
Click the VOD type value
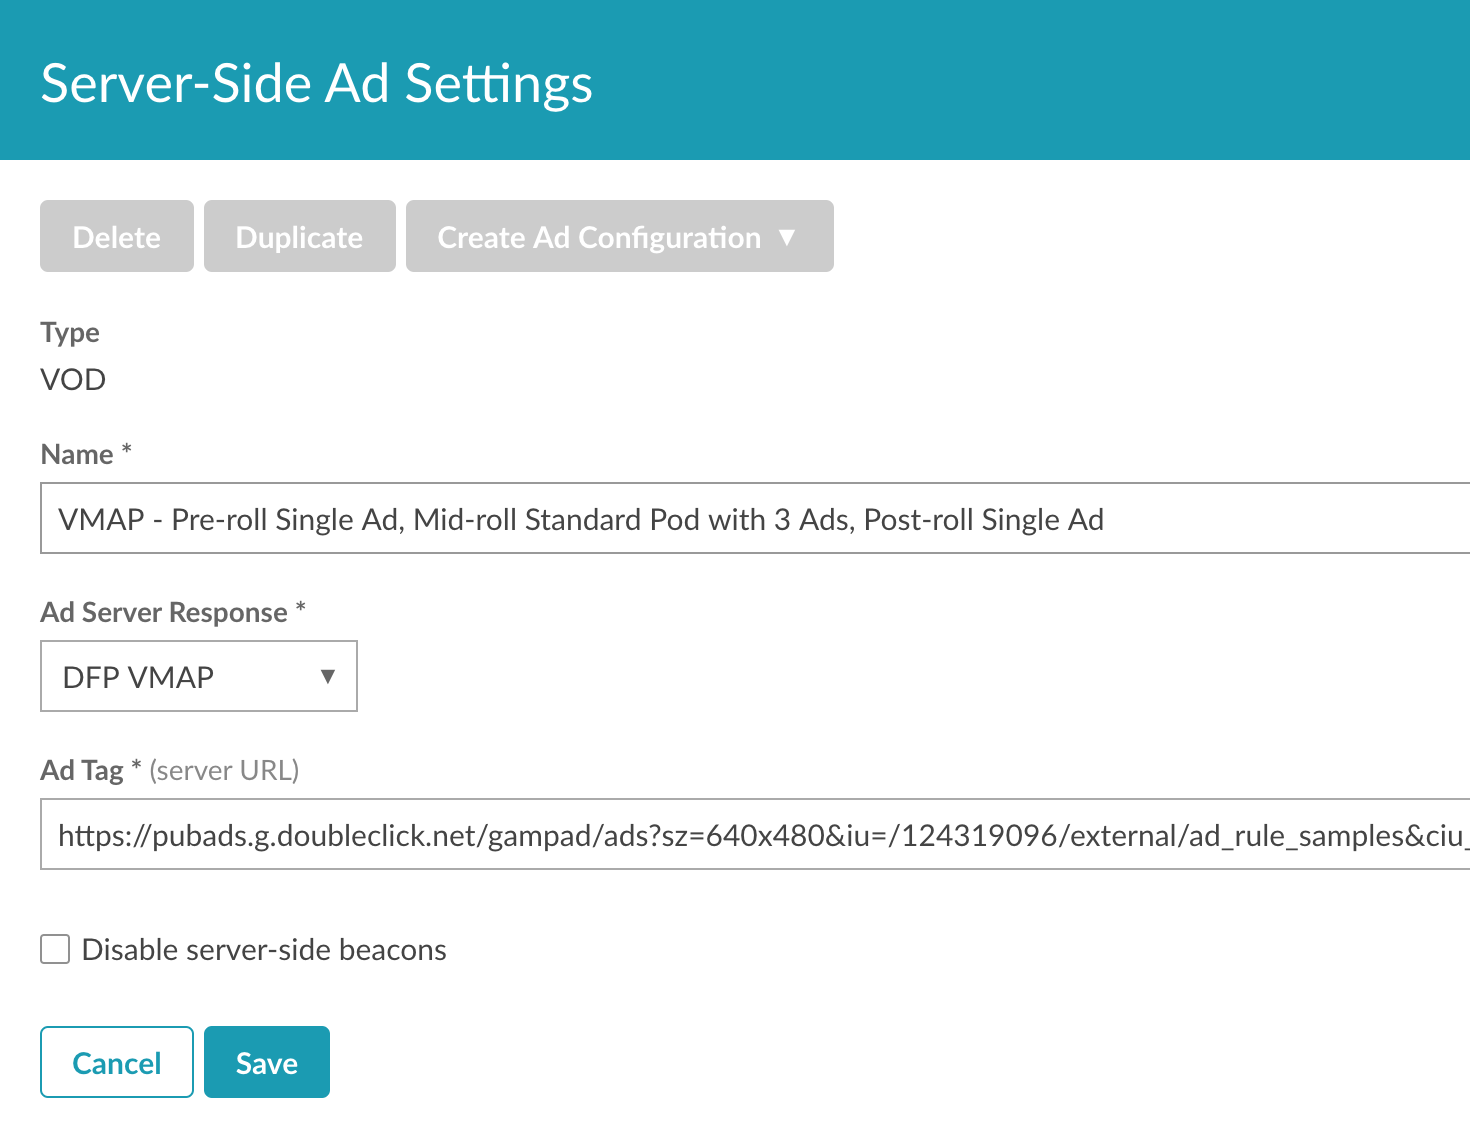(x=73, y=380)
